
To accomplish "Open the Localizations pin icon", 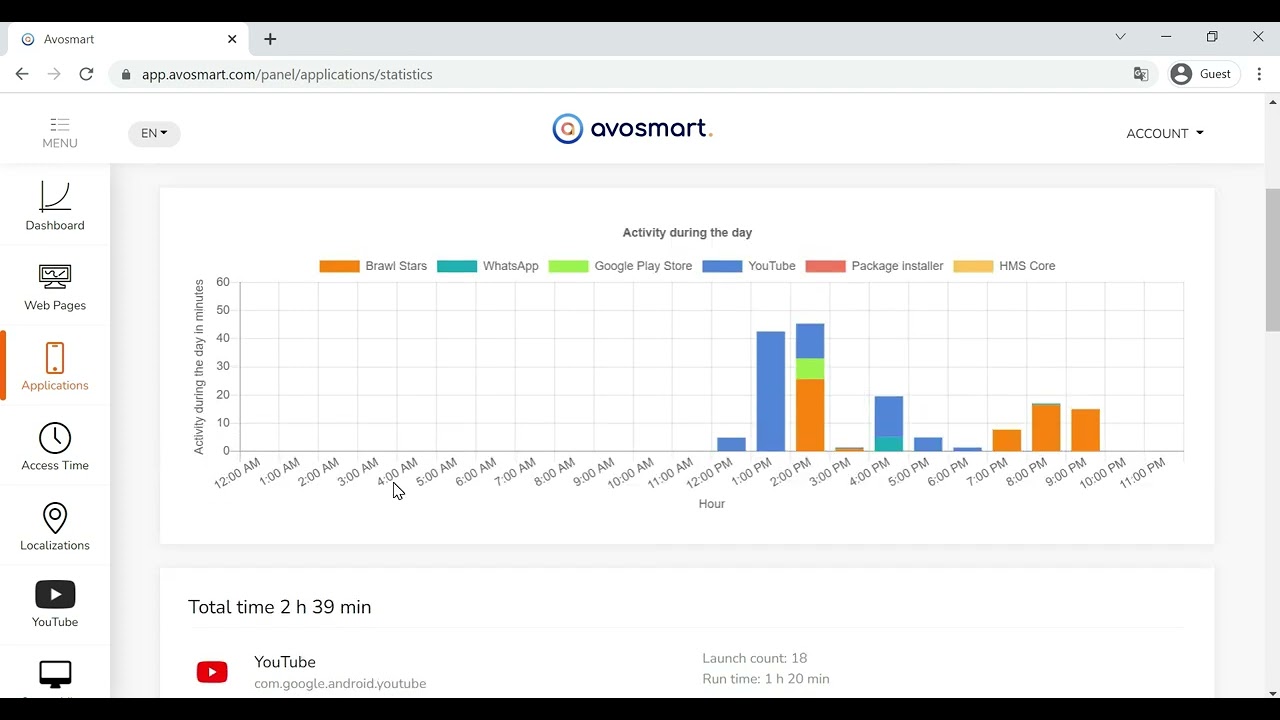I will pyautogui.click(x=55, y=518).
